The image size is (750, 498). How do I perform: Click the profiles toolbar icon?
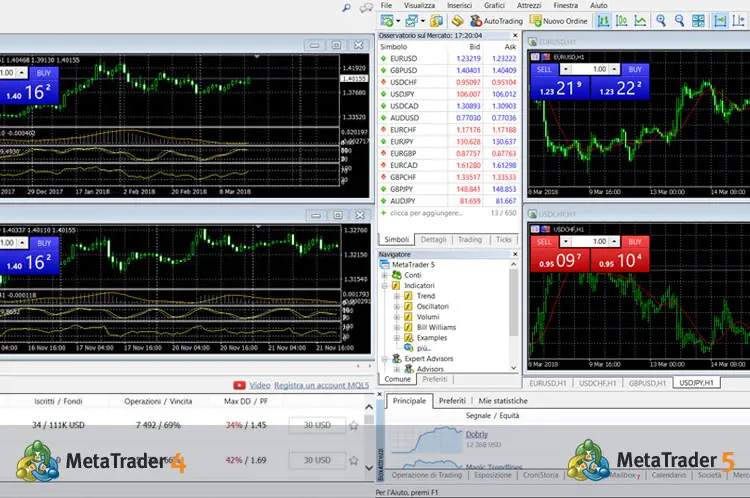pyautogui.click(x=411, y=21)
